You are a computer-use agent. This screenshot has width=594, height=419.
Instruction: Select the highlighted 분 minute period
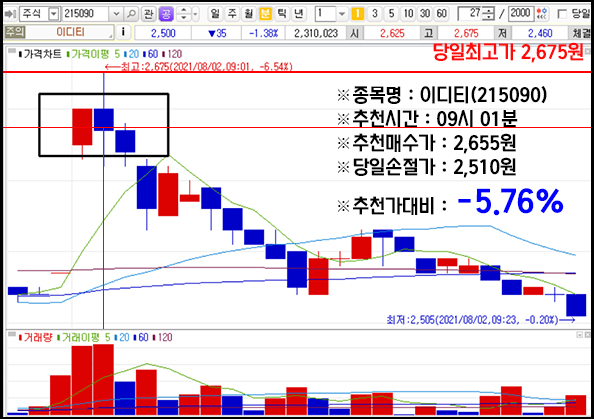(x=265, y=14)
